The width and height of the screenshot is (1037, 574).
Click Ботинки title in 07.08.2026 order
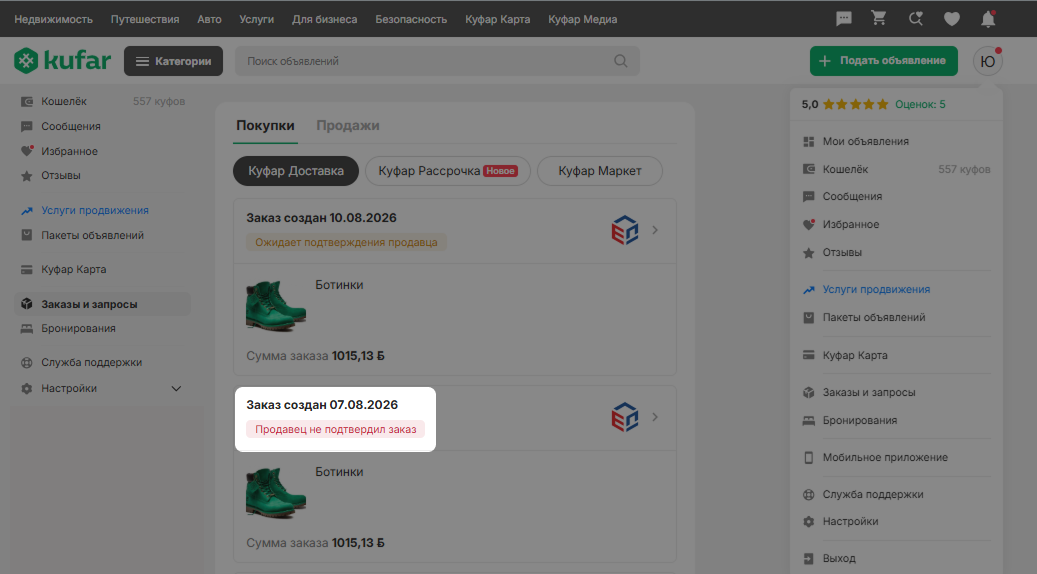pyautogui.click(x=339, y=472)
